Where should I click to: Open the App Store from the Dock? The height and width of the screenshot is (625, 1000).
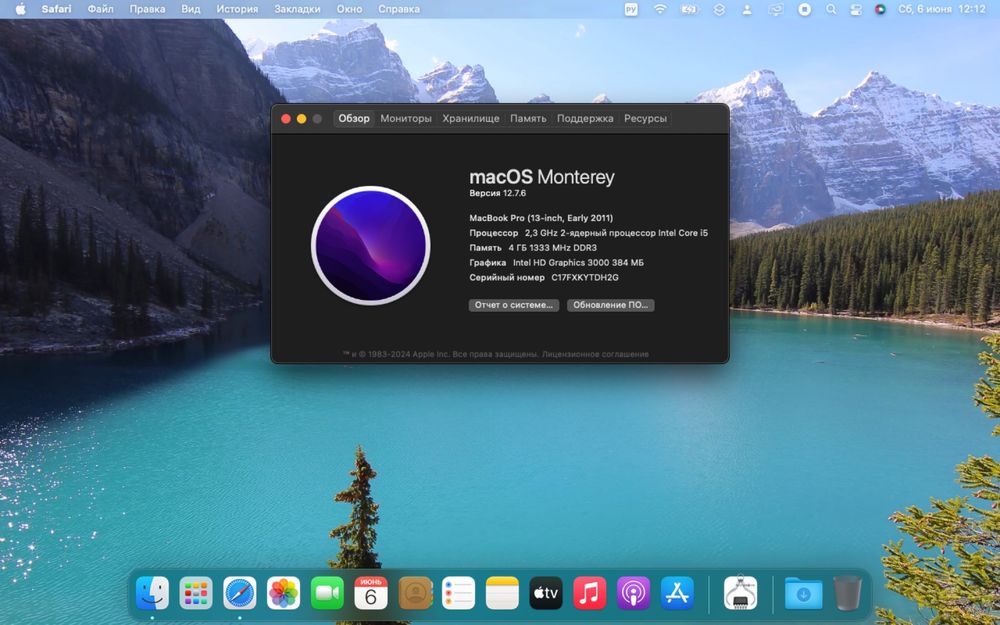(x=677, y=593)
